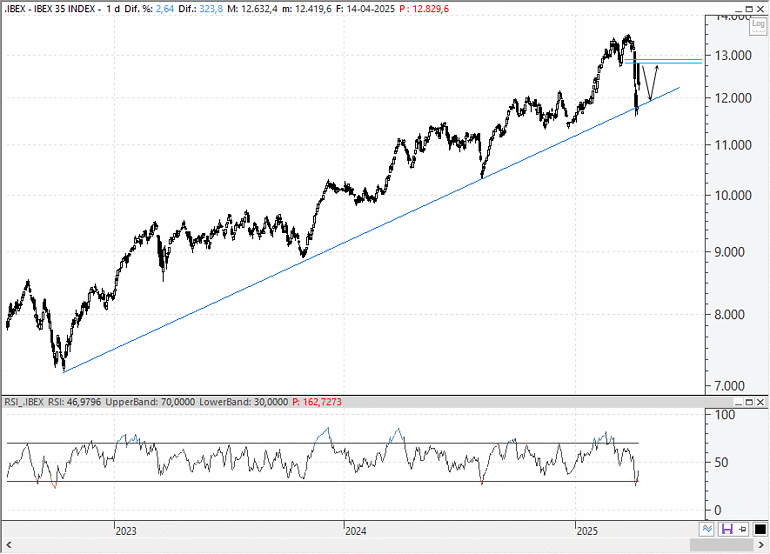Click the 'UpperBand: 70,0000' label

pos(150,402)
